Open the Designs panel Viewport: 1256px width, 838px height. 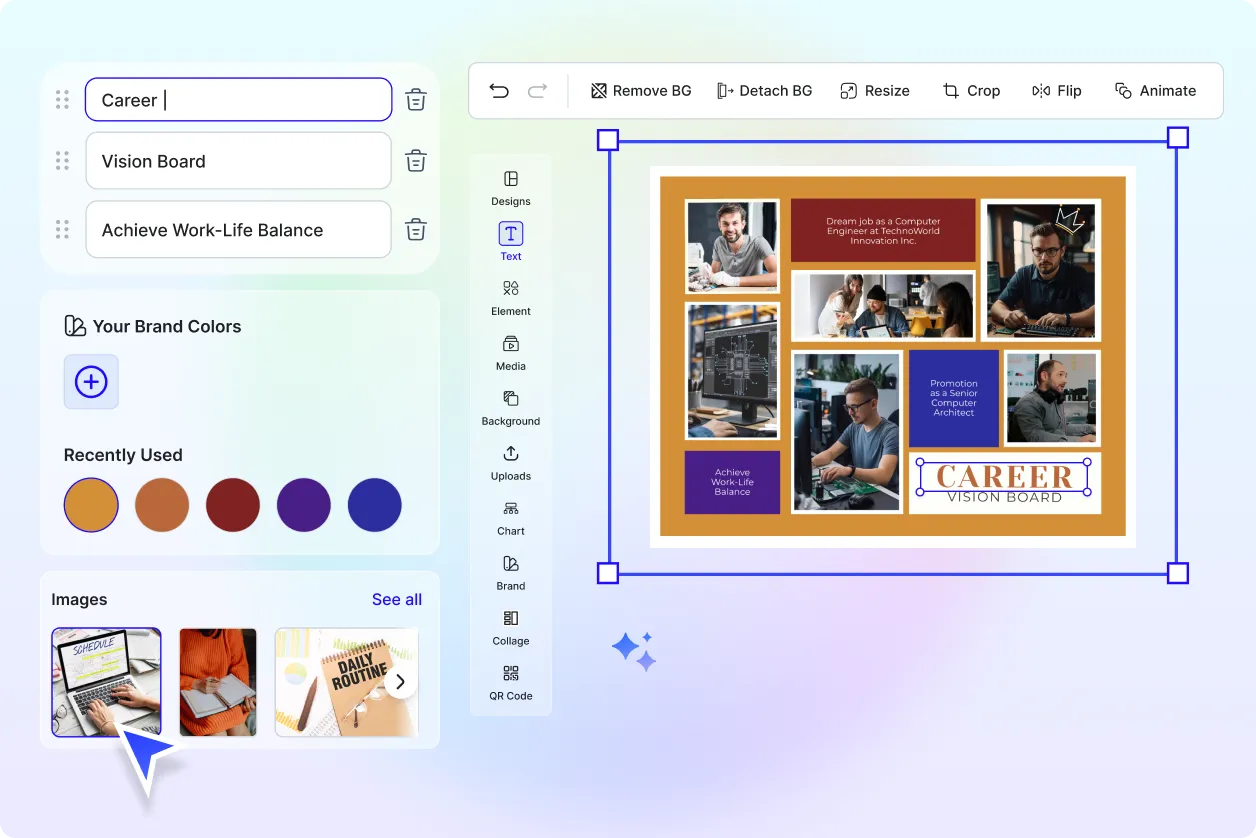pos(511,187)
